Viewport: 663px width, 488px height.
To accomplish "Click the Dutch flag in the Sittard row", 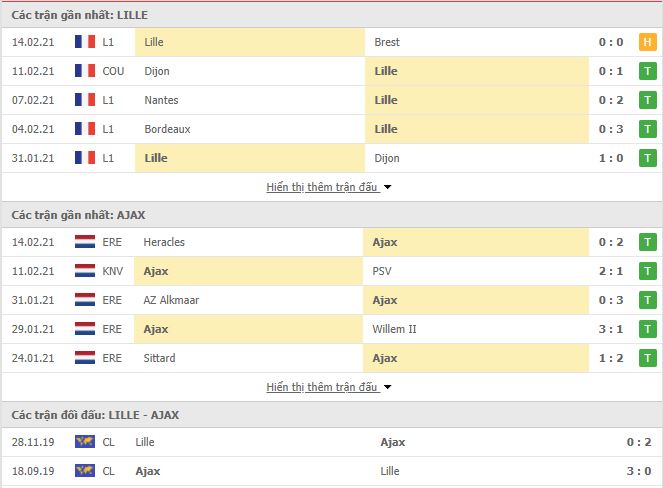I will [85, 358].
